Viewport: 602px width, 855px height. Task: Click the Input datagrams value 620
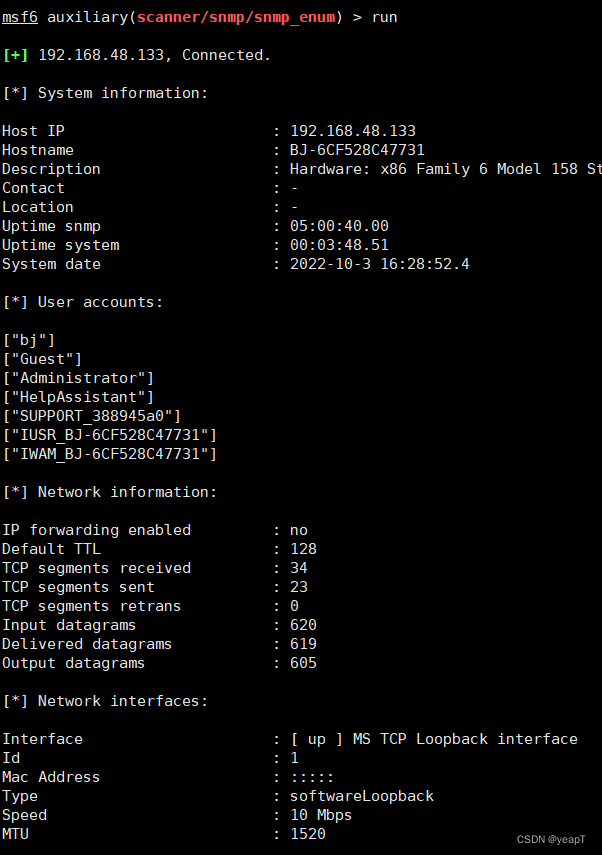tap(303, 625)
